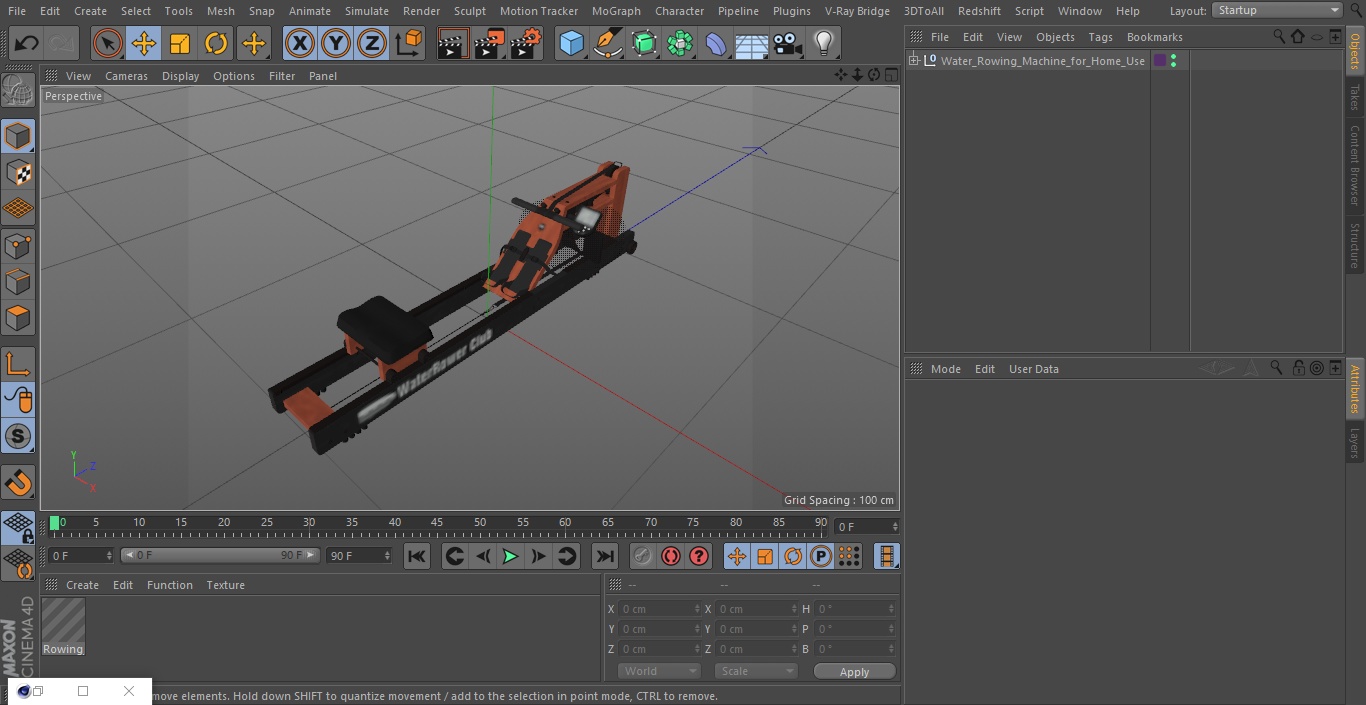Click frame 50 on timeline ruler
The width and height of the screenshot is (1366, 705).
[x=480, y=522]
